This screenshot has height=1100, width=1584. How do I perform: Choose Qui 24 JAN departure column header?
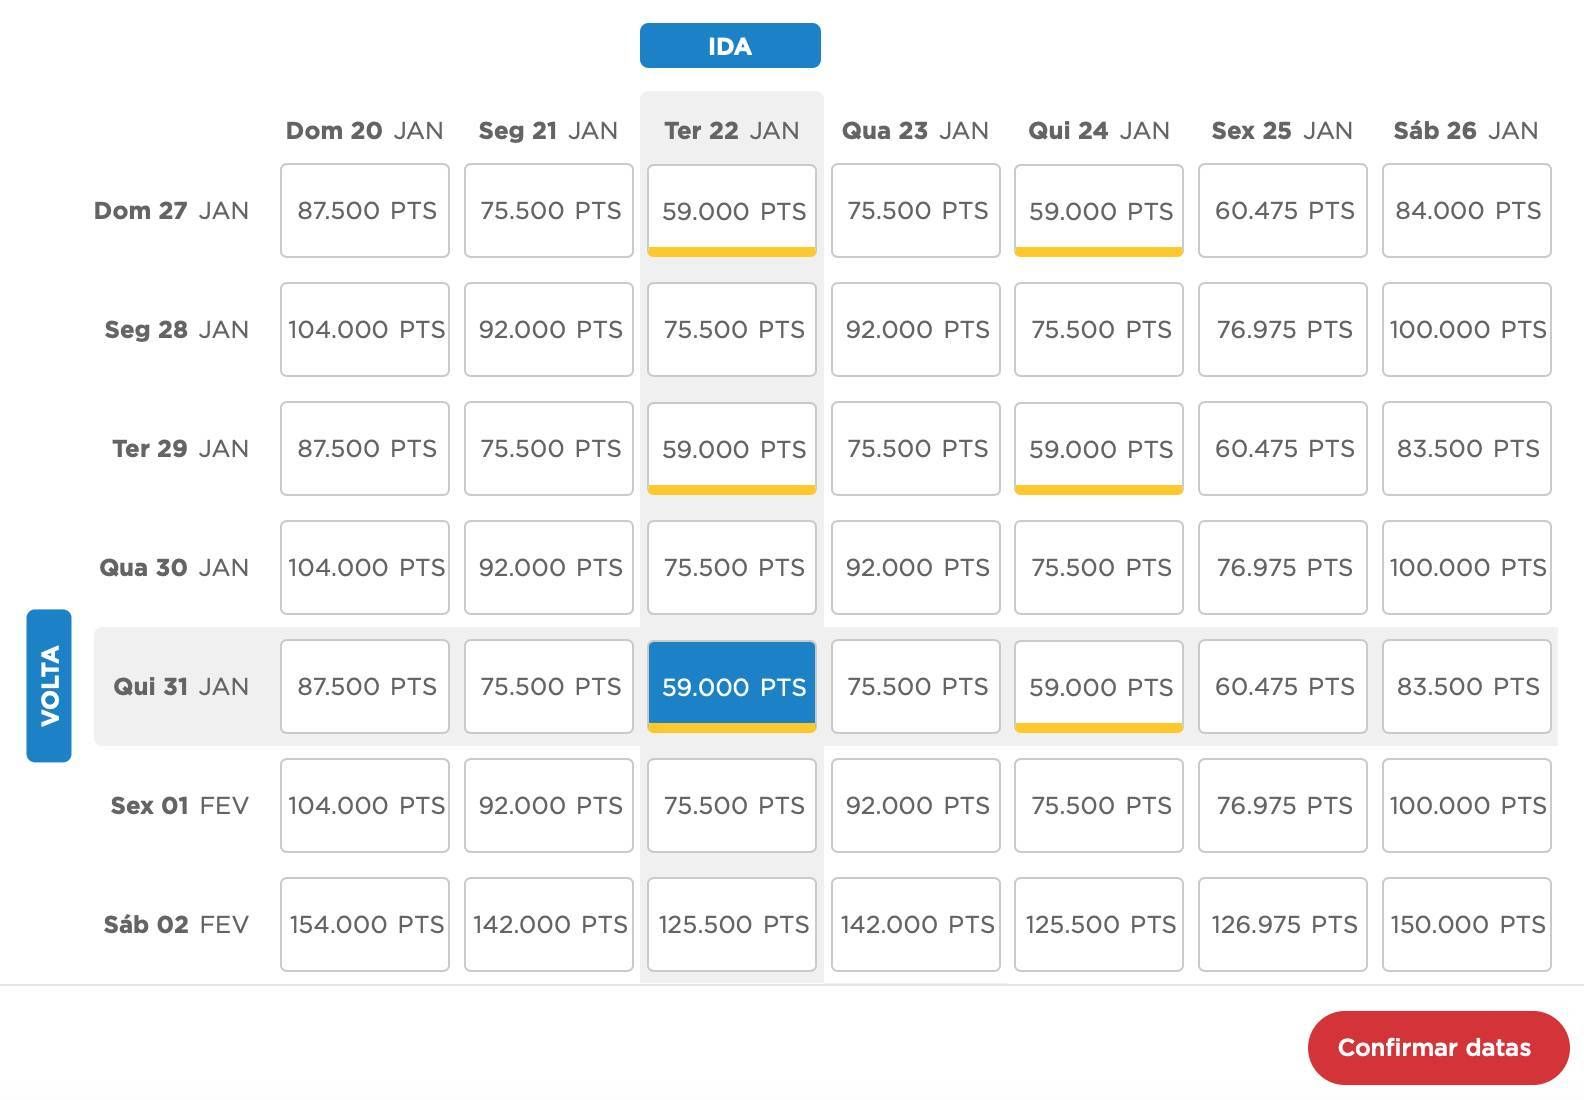(x=1099, y=131)
